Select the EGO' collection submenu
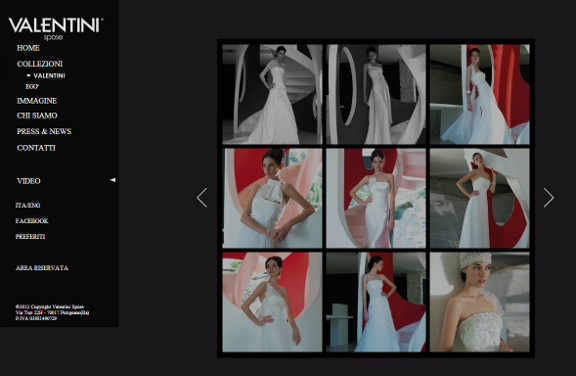This screenshot has width=576, height=376. tap(32, 87)
